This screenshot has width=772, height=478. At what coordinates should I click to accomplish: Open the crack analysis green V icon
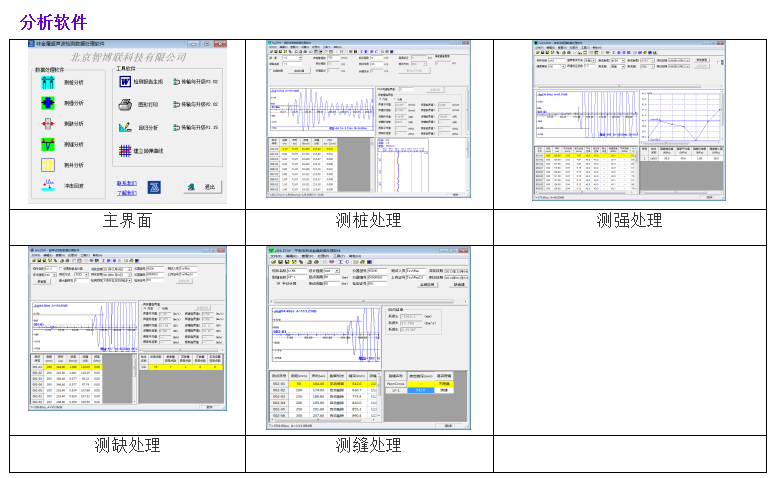coord(46,145)
